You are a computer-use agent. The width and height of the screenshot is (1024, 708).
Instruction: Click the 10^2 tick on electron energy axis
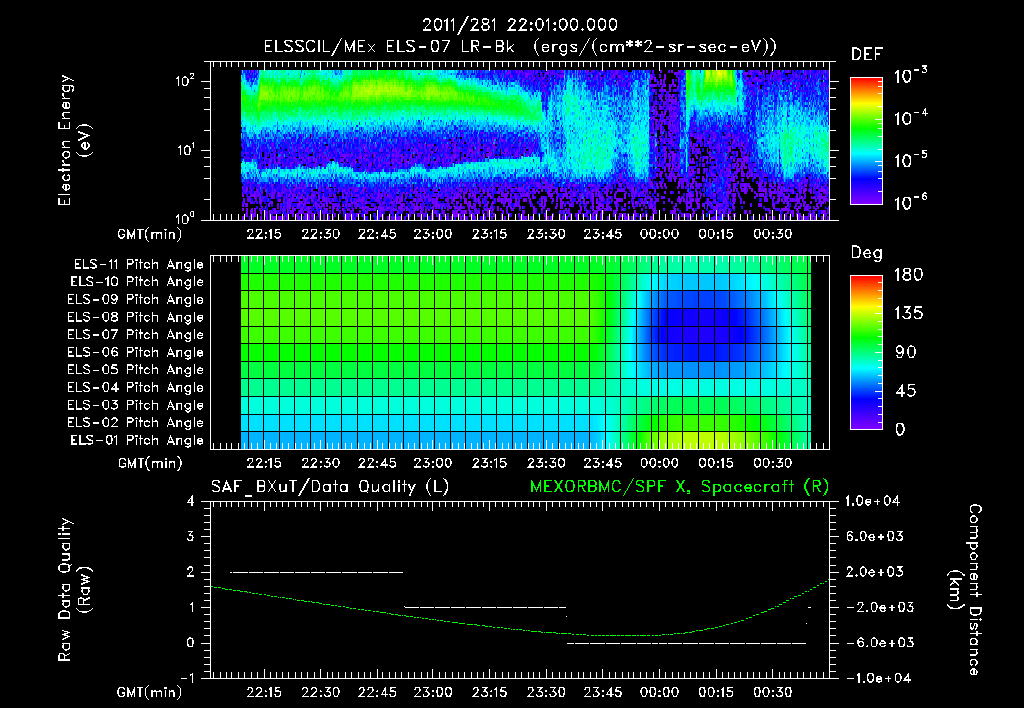[x=185, y=81]
